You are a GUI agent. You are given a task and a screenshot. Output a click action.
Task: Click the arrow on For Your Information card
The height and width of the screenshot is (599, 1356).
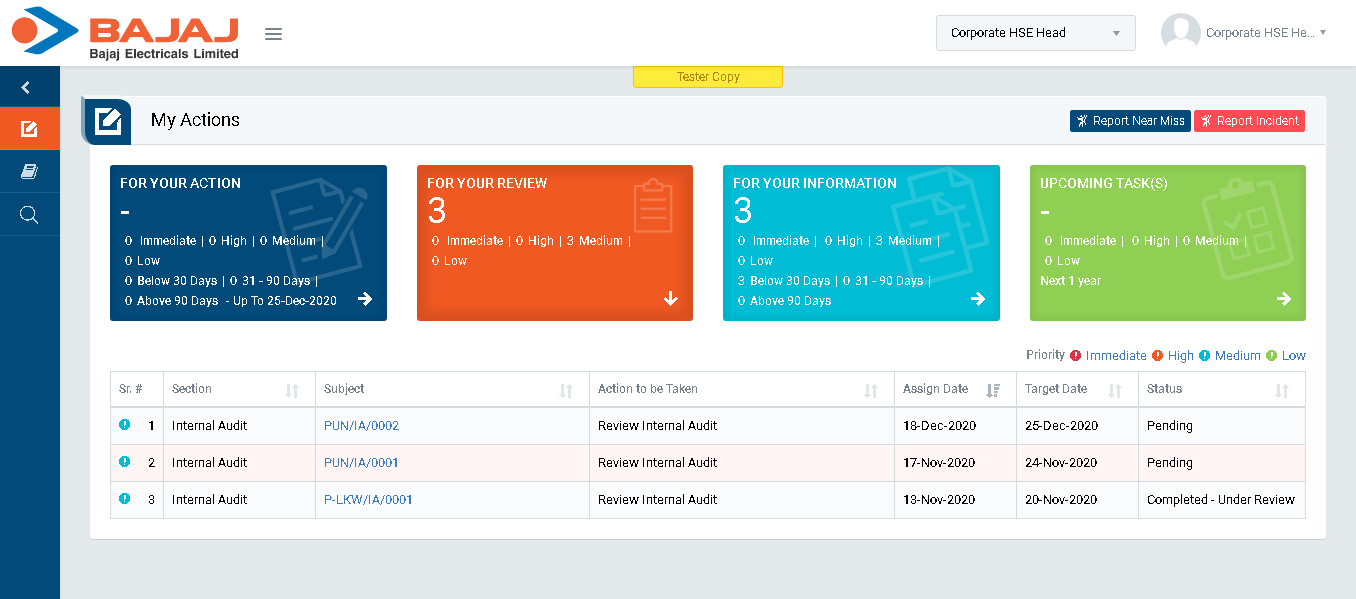[x=978, y=299]
